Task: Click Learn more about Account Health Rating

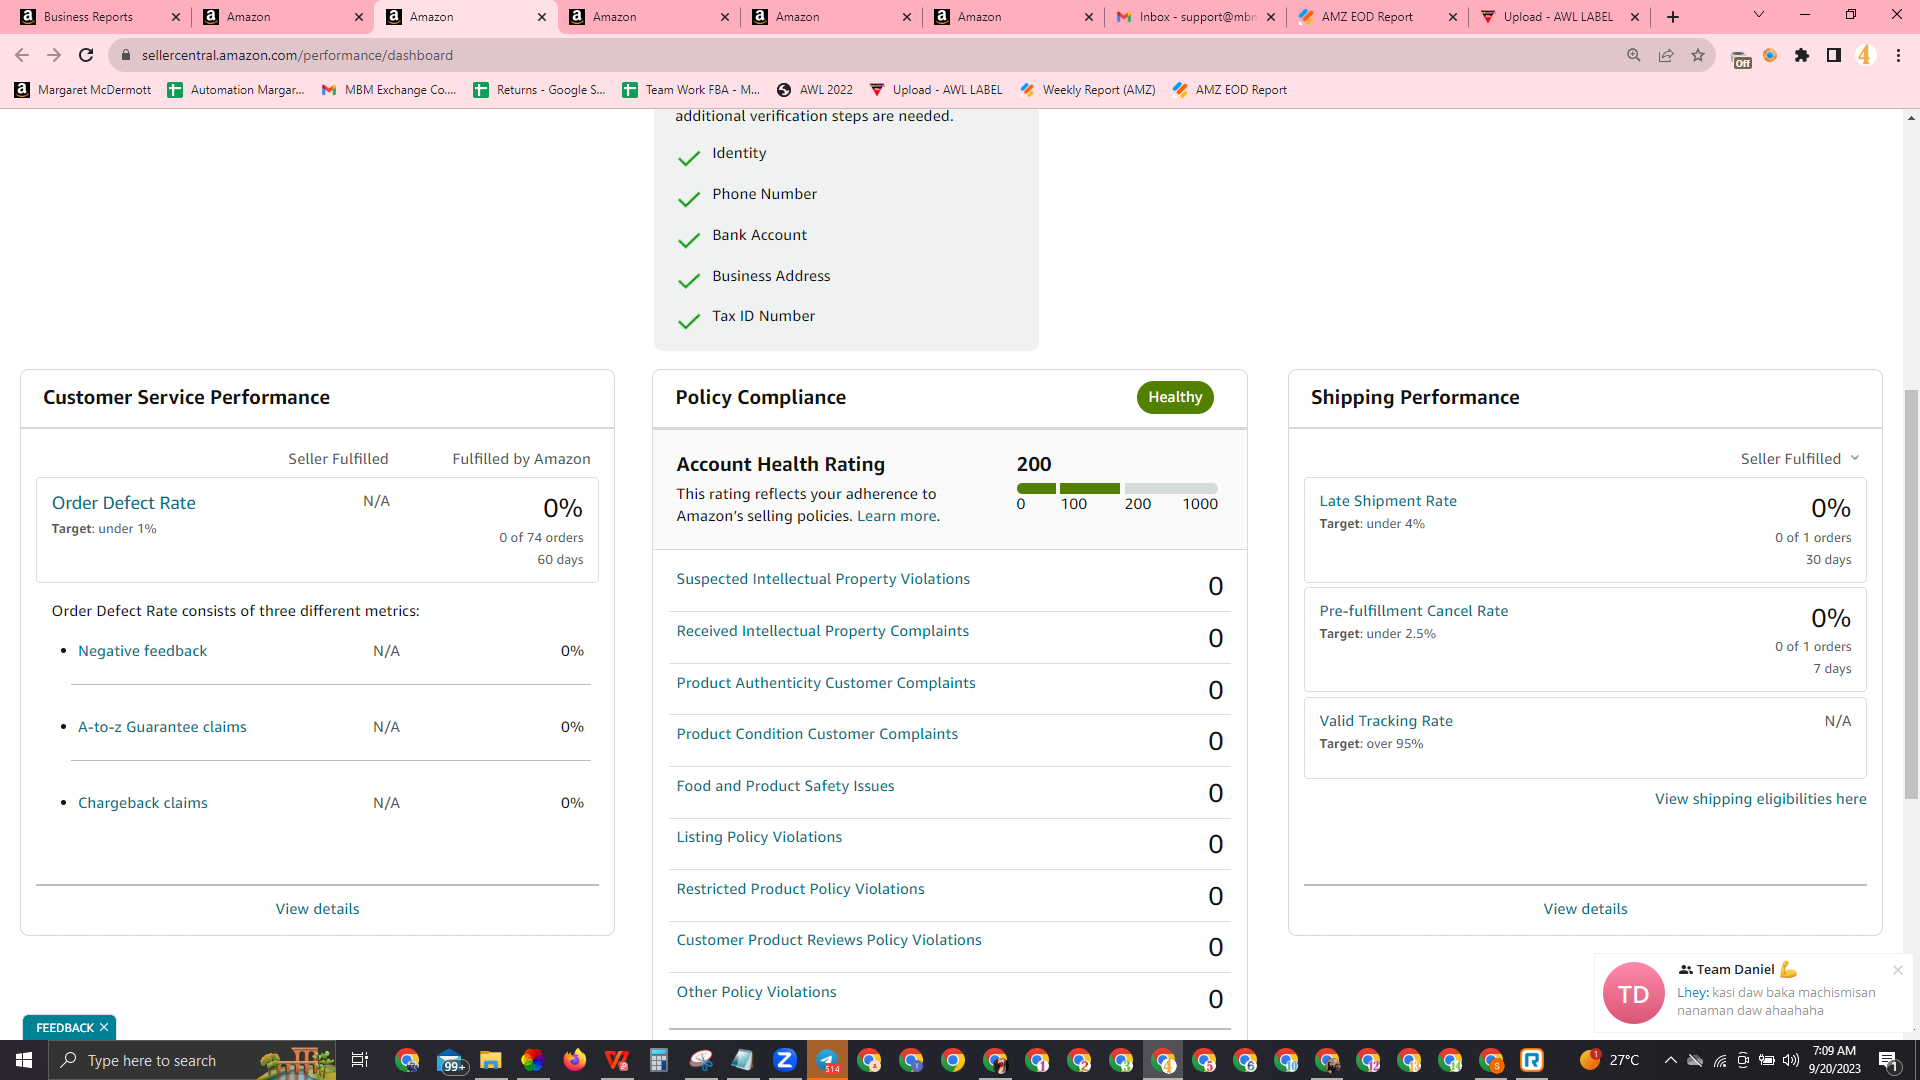Action: pyautogui.click(x=896, y=516)
